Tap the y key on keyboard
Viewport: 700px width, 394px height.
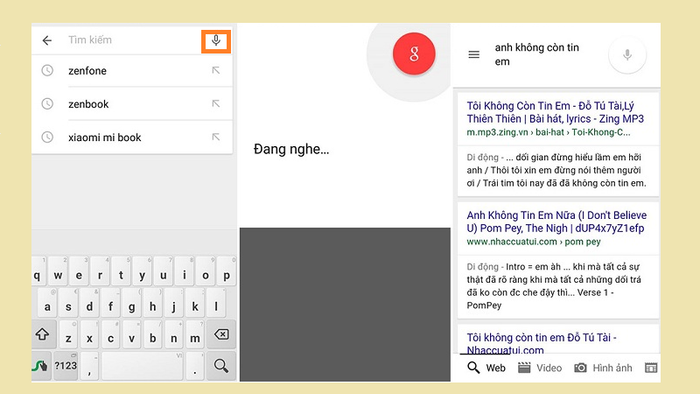[142, 272]
